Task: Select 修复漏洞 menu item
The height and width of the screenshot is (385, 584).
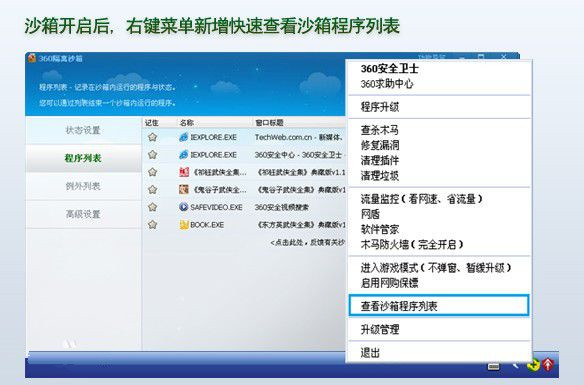Action: point(380,145)
